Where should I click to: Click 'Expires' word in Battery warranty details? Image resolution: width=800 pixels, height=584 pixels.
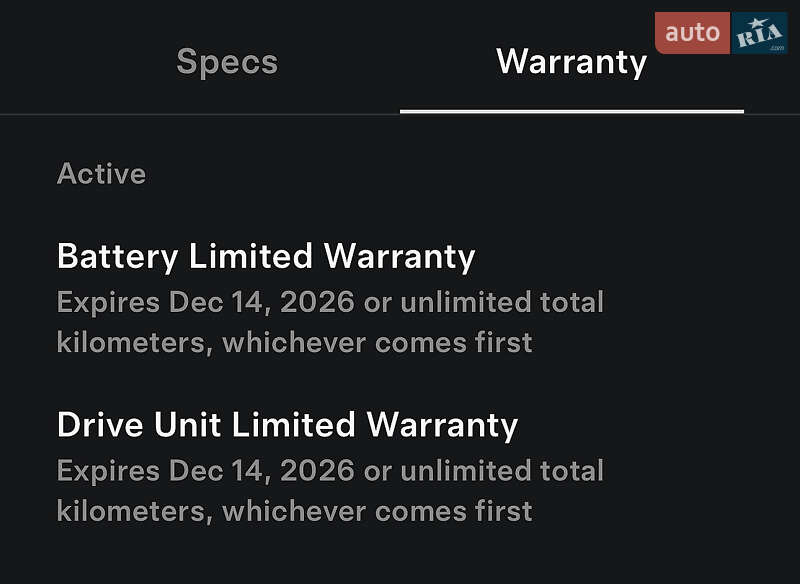pyautogui.click(x=108, y=302)
